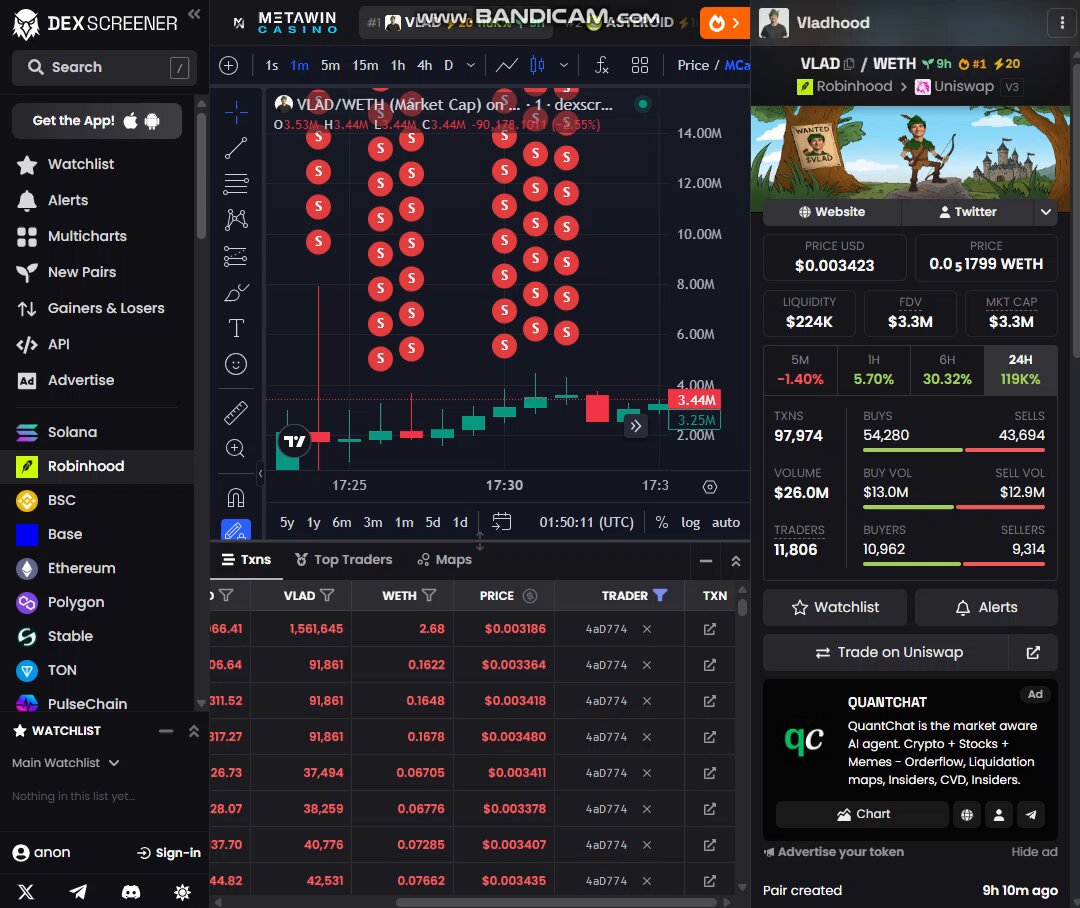1080x908 pixels.
Task: Click the Search input field
Action: [104, 68]
